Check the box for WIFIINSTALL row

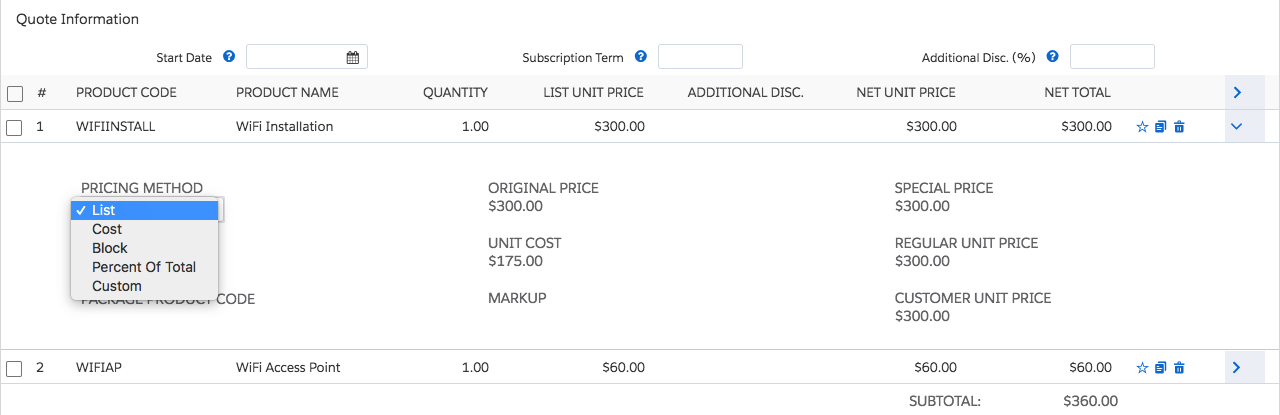[15, 128]
